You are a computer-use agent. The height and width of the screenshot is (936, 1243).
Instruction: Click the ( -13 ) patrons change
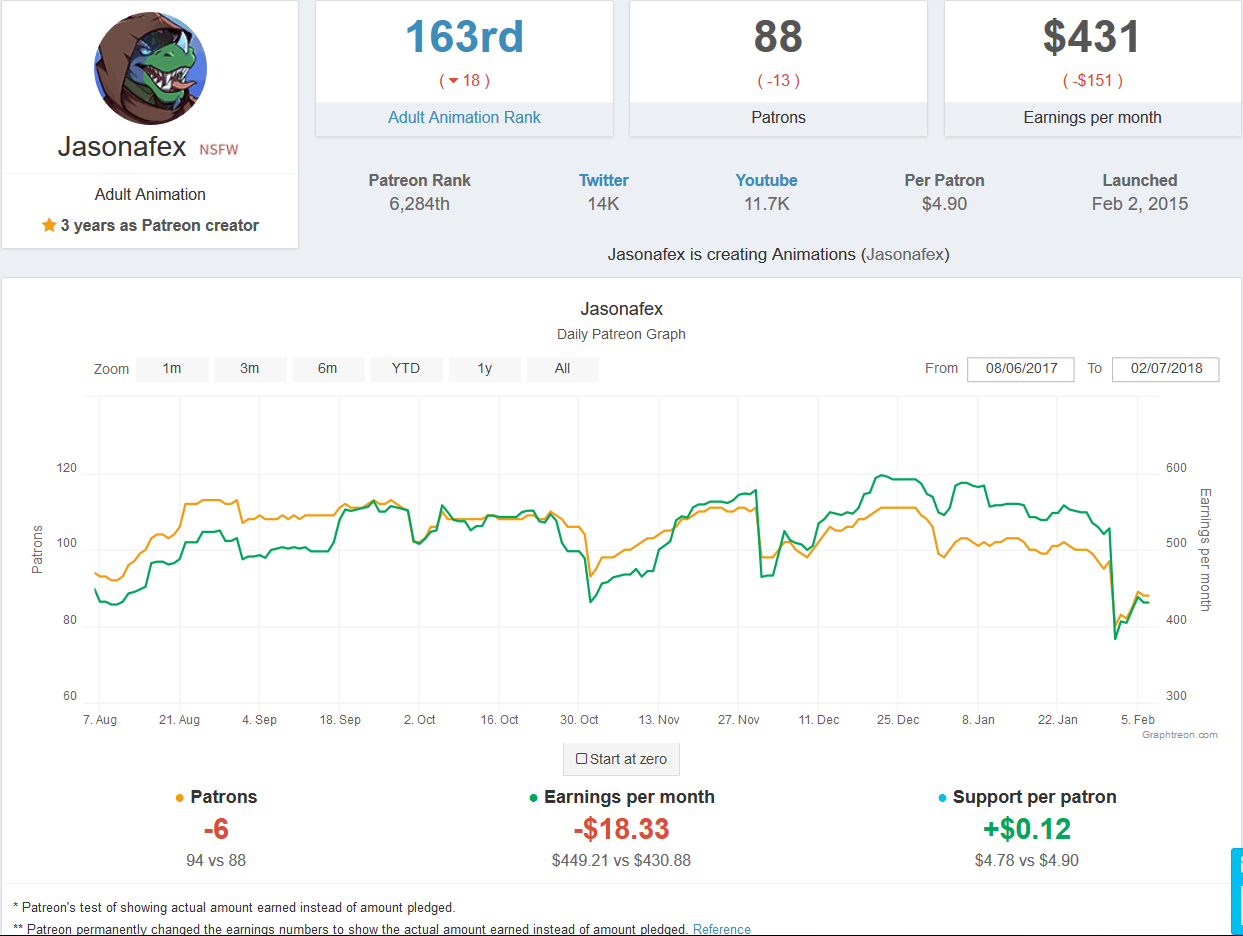tap(778, 81)
